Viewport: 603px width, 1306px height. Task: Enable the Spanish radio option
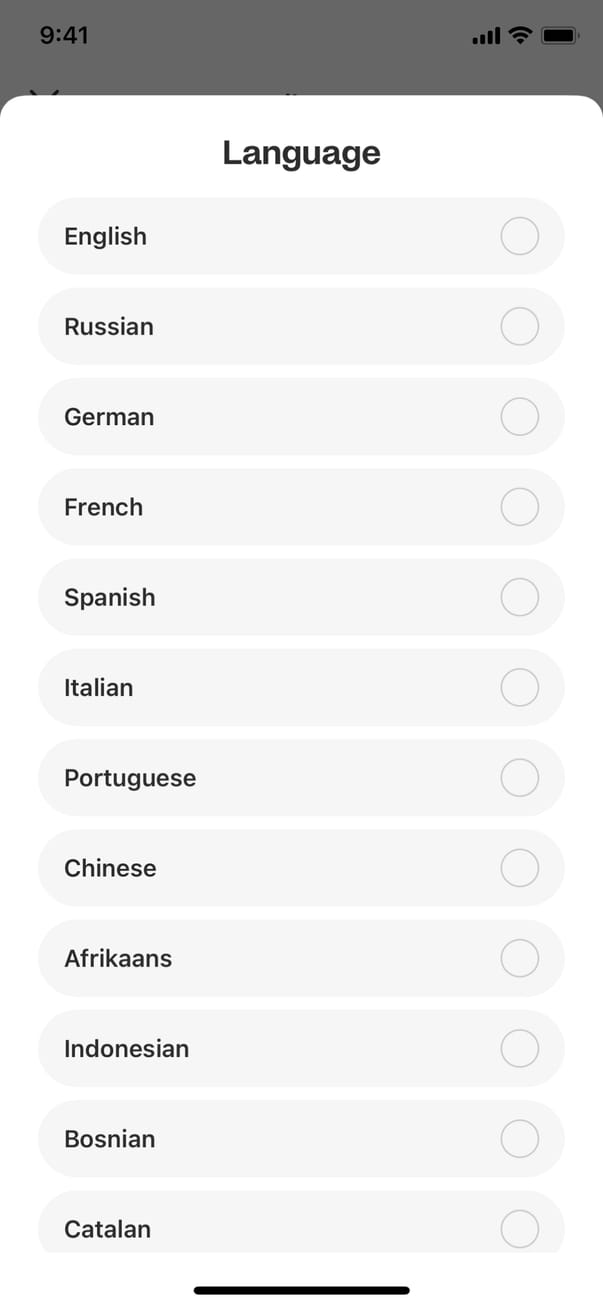[519, 597]
